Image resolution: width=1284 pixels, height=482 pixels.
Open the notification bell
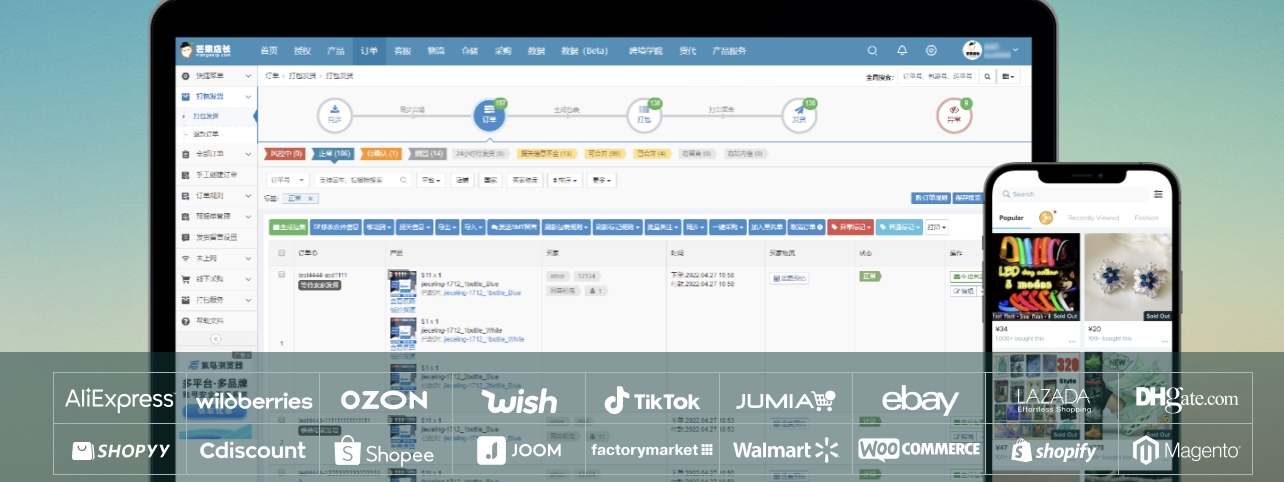pyautogui.click(x=902, y=50)
